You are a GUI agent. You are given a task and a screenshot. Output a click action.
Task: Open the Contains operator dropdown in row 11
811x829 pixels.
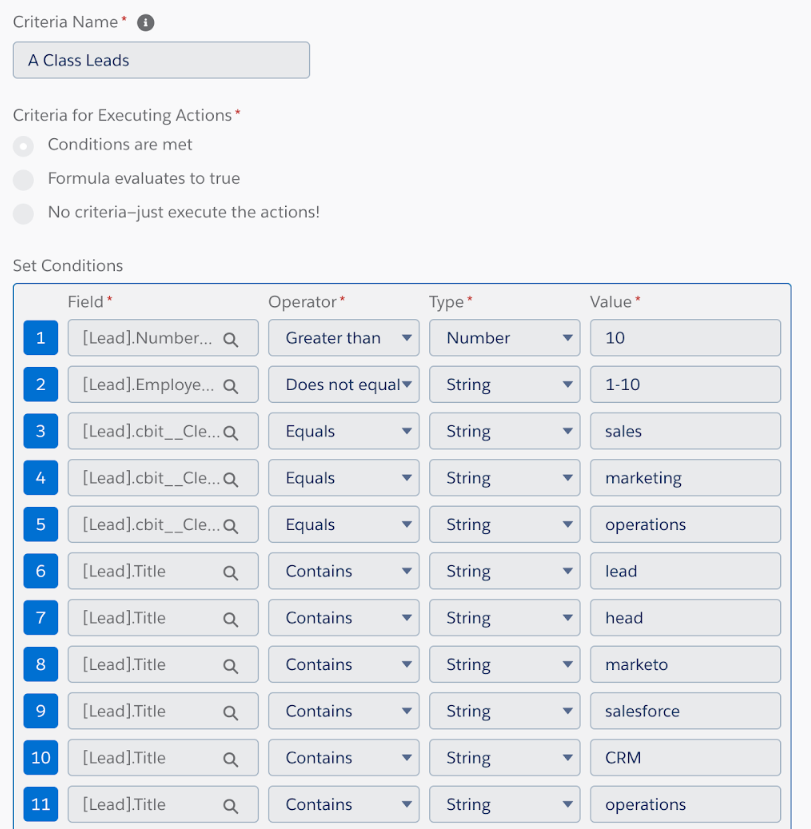[344, 804]
